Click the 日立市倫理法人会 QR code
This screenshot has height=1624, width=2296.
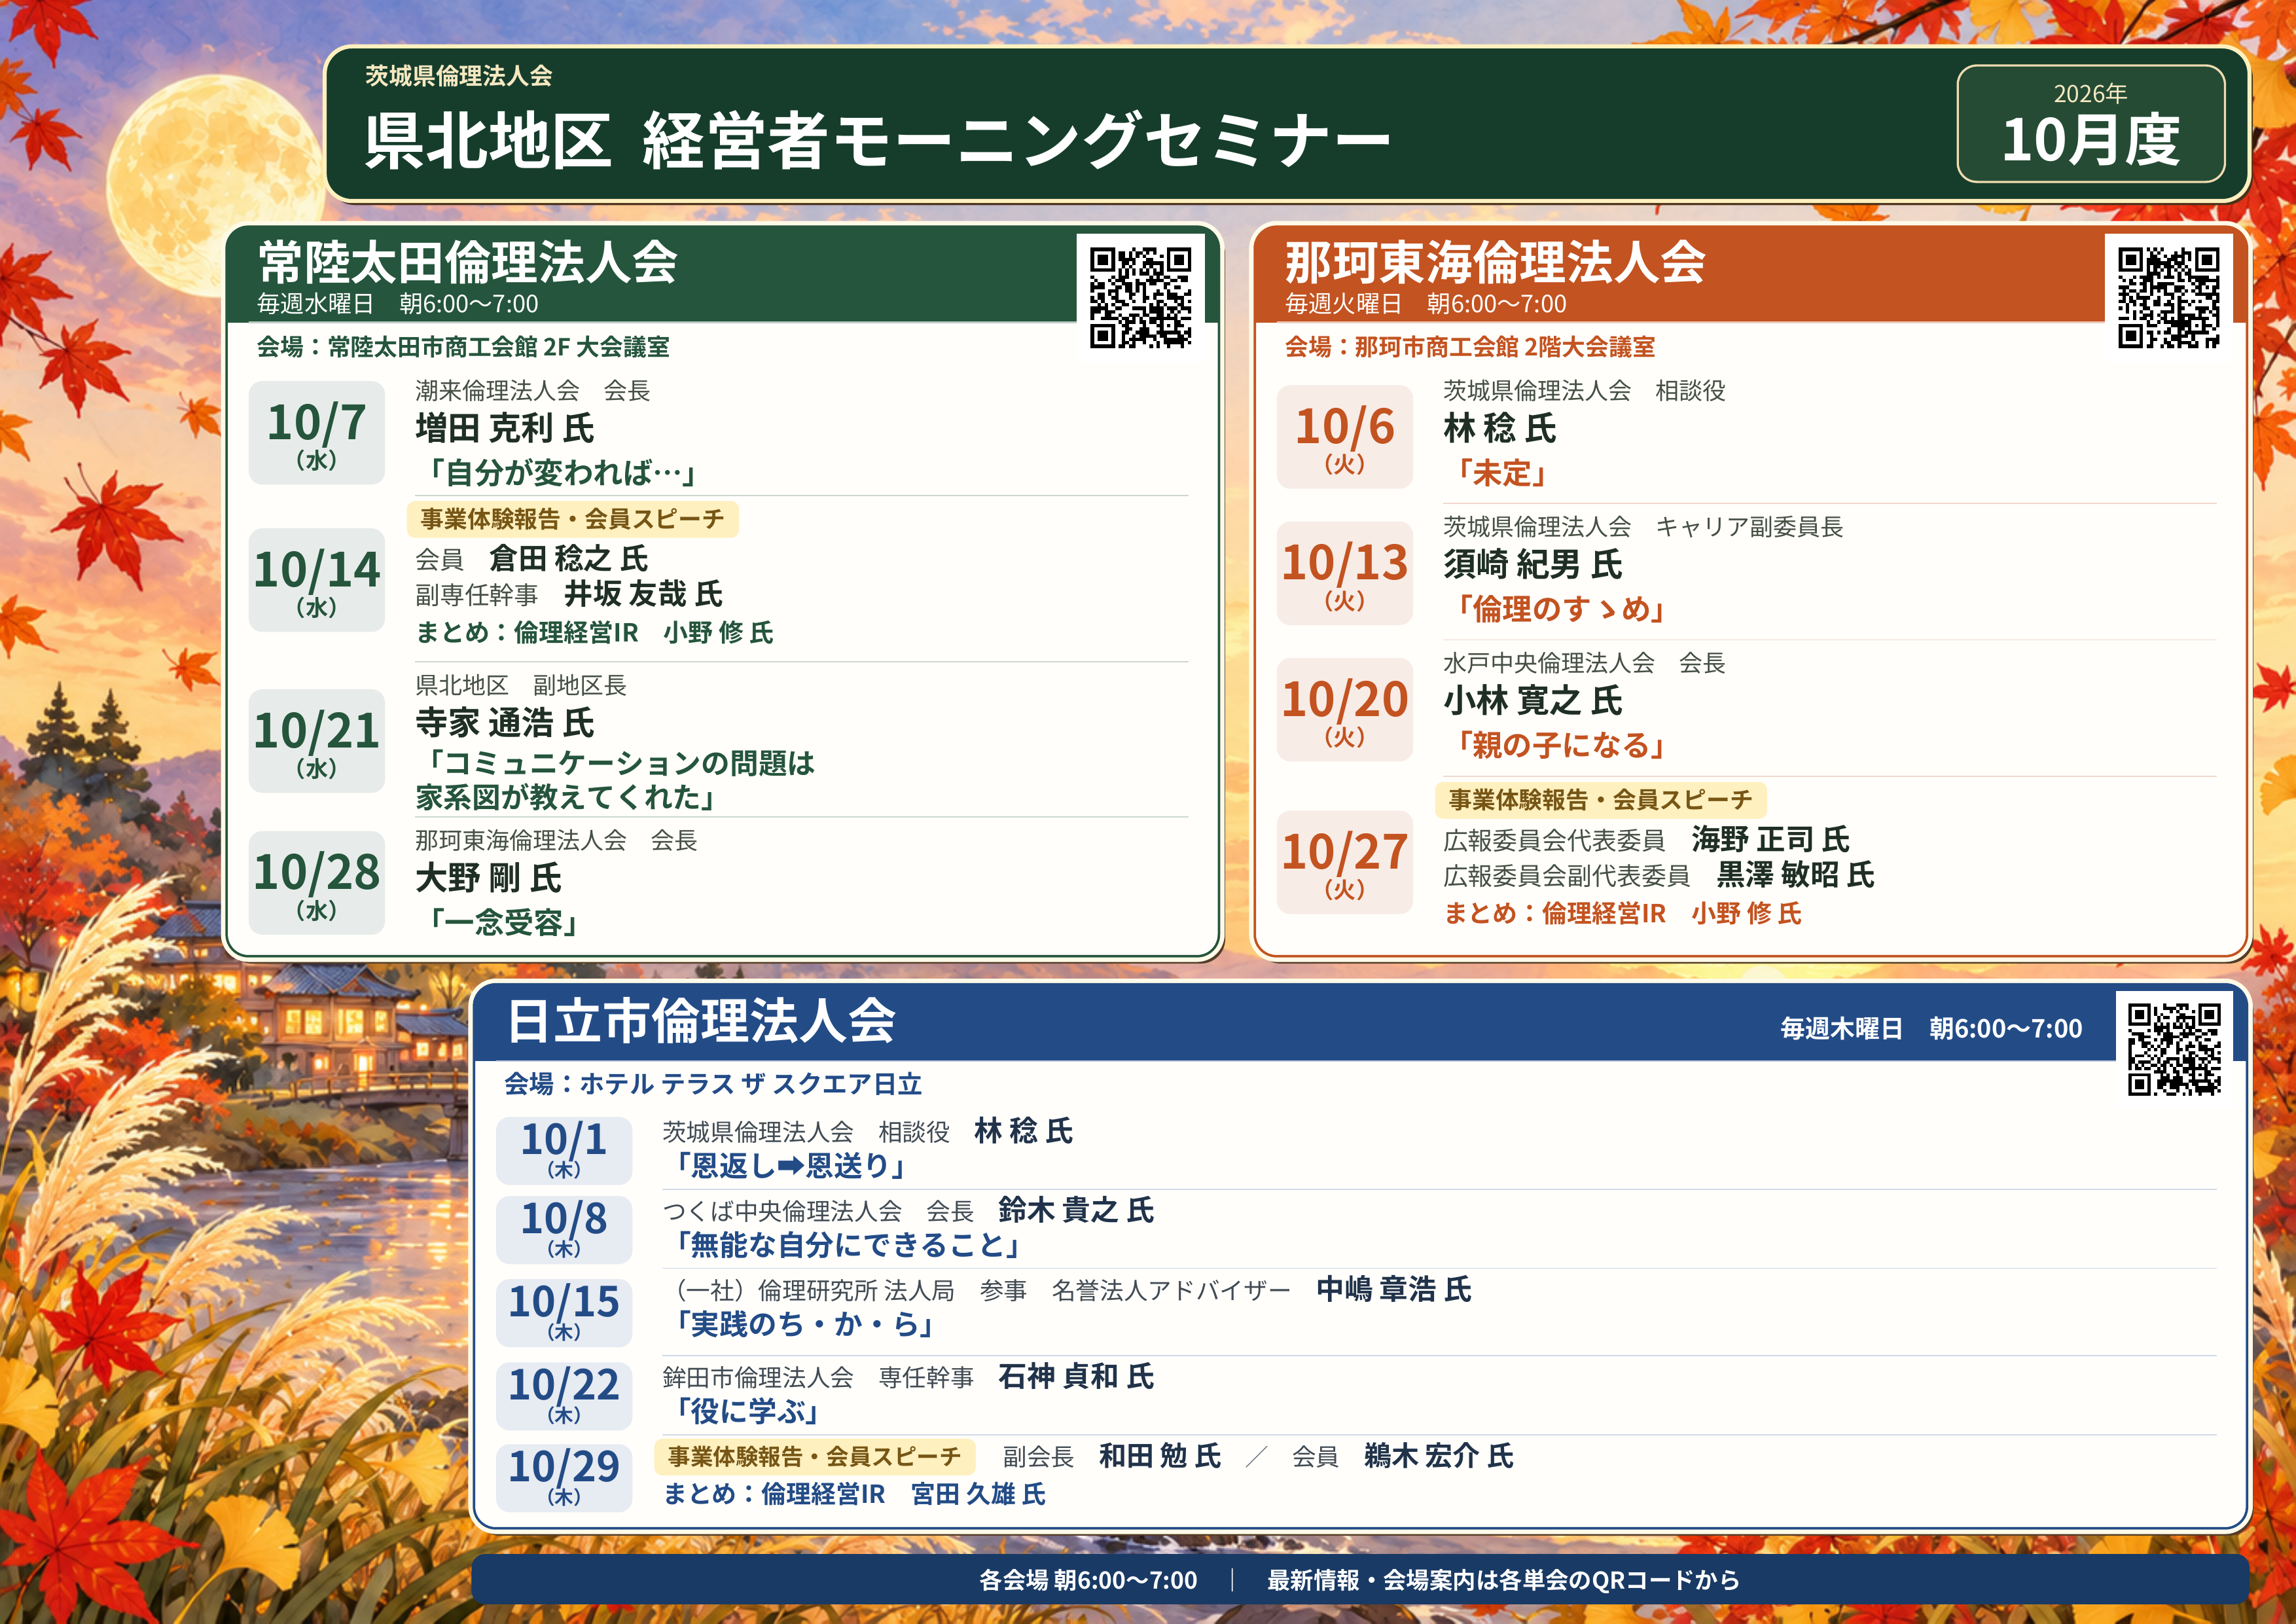tap(2174, 1049)
